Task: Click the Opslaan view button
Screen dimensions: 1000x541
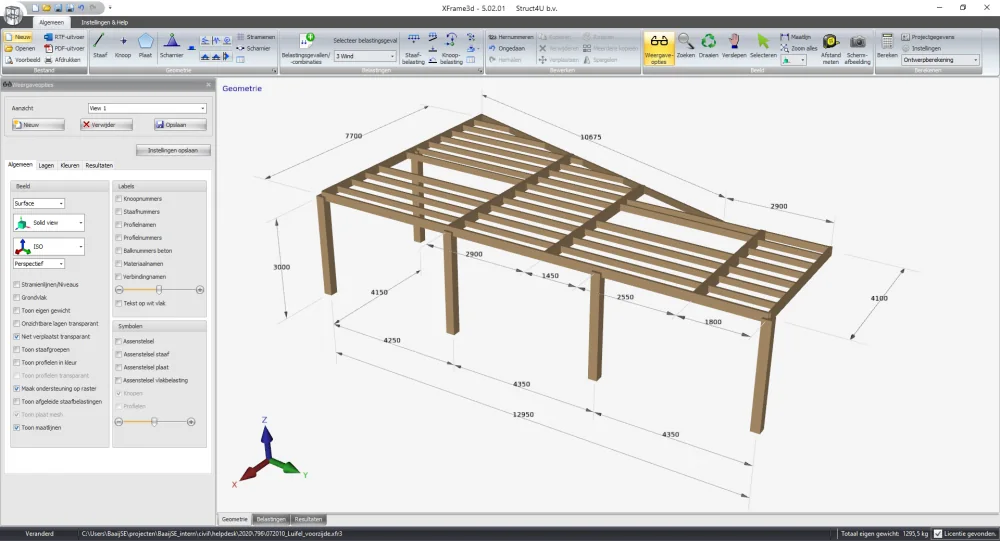Action: tap(180, 125)
